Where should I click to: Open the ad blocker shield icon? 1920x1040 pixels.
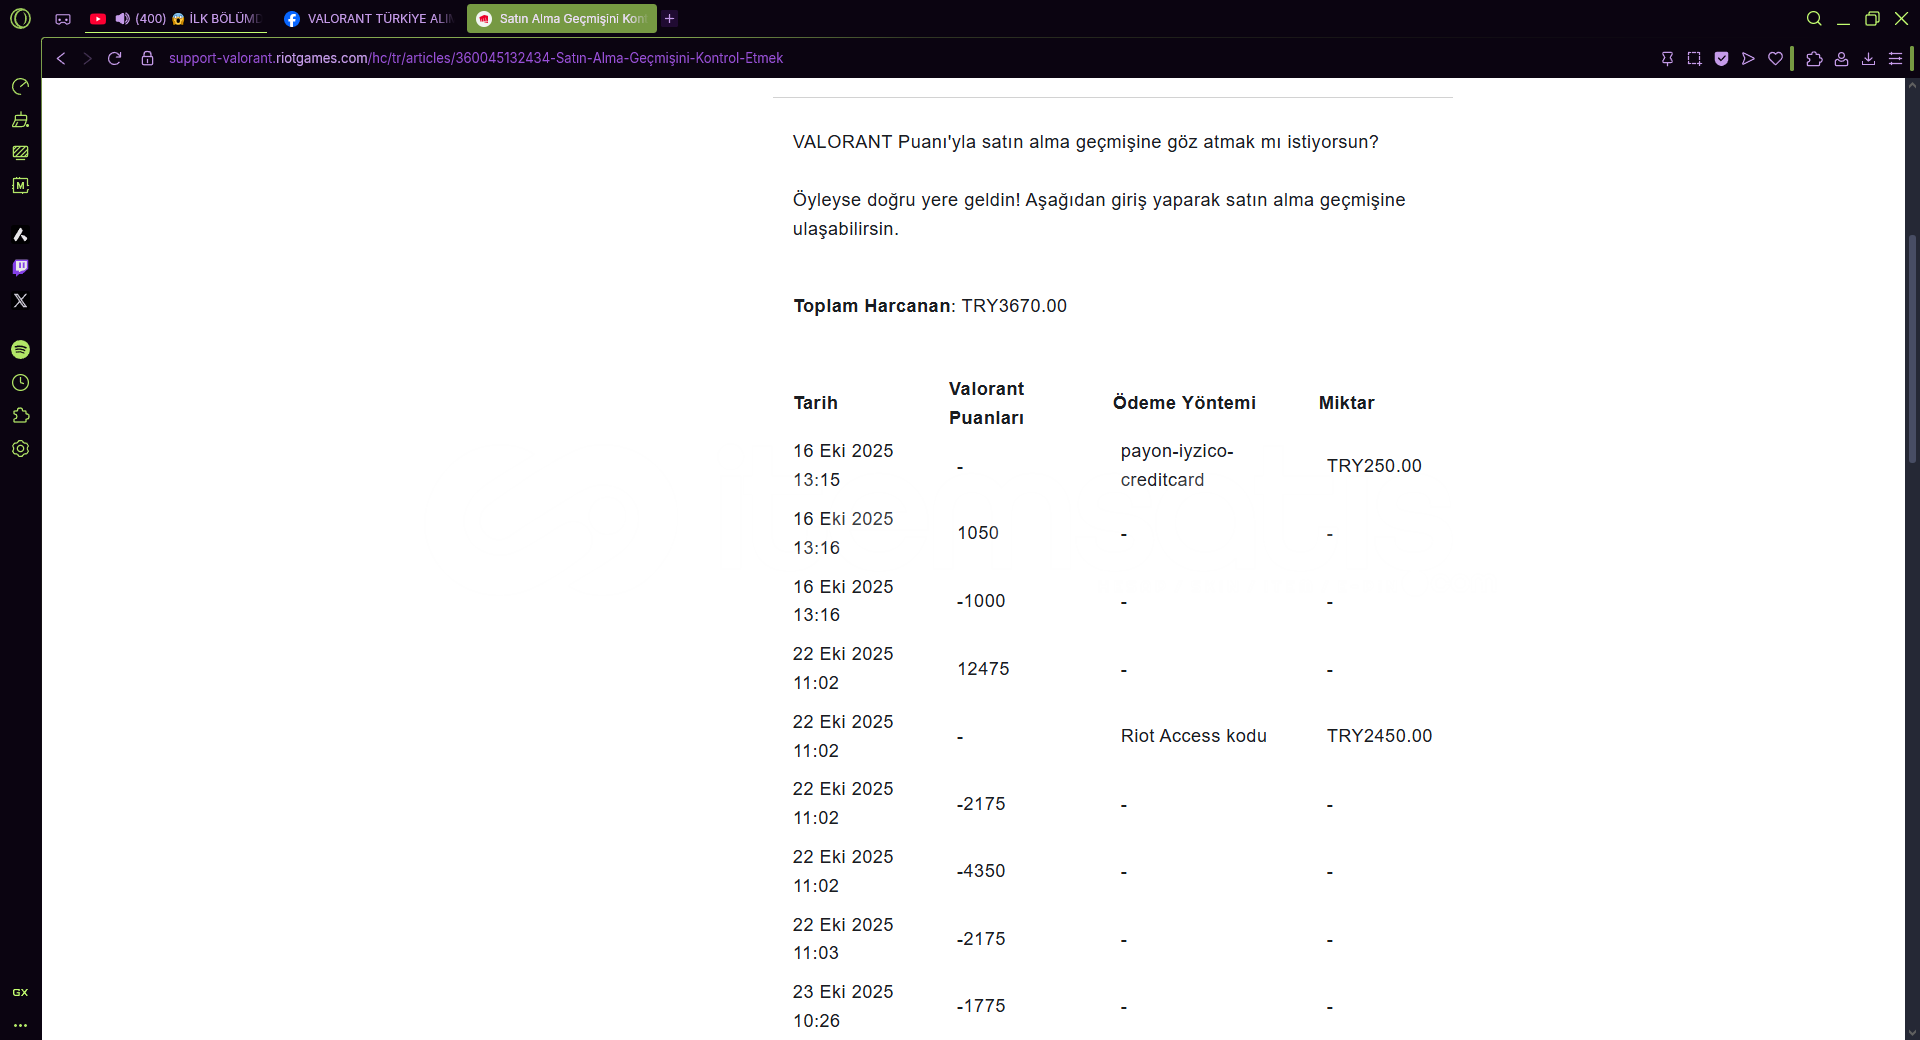[1721, 59]
